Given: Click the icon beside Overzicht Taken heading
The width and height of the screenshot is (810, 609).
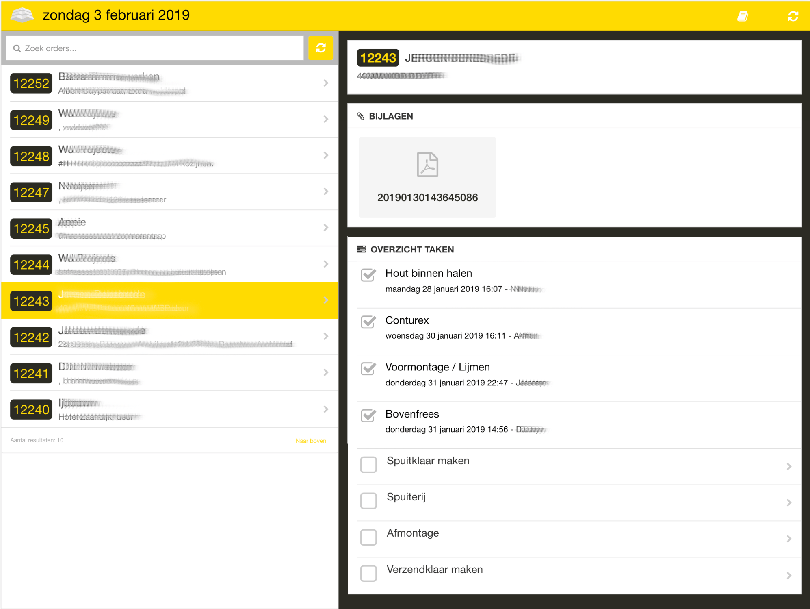Looking at the screenshot, I should pyautogui.click(x=361, y=249).
